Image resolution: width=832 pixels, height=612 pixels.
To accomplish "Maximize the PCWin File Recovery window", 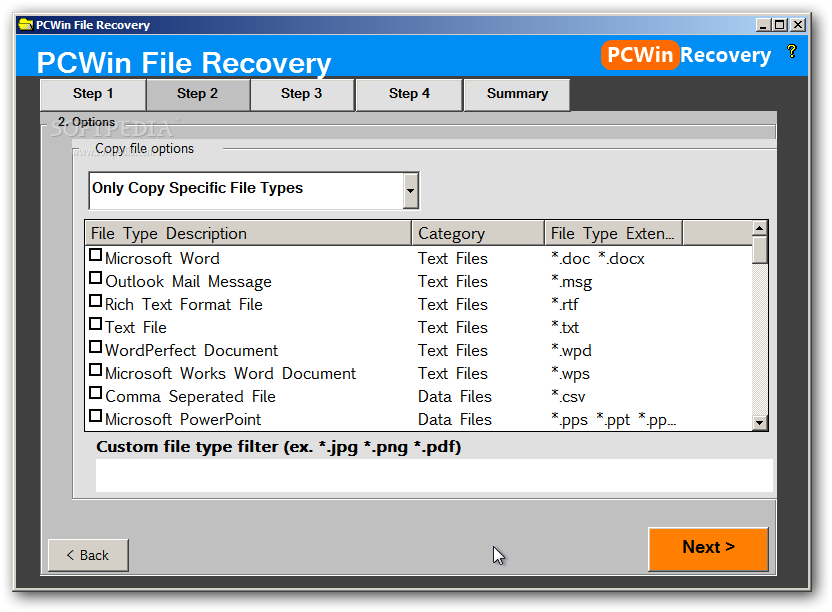I will pyautogui.click(x=780, y=24).
